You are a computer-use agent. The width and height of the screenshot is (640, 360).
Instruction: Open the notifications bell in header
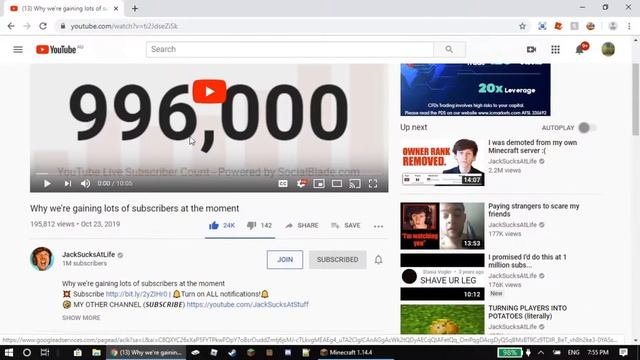tap(580, 49)
